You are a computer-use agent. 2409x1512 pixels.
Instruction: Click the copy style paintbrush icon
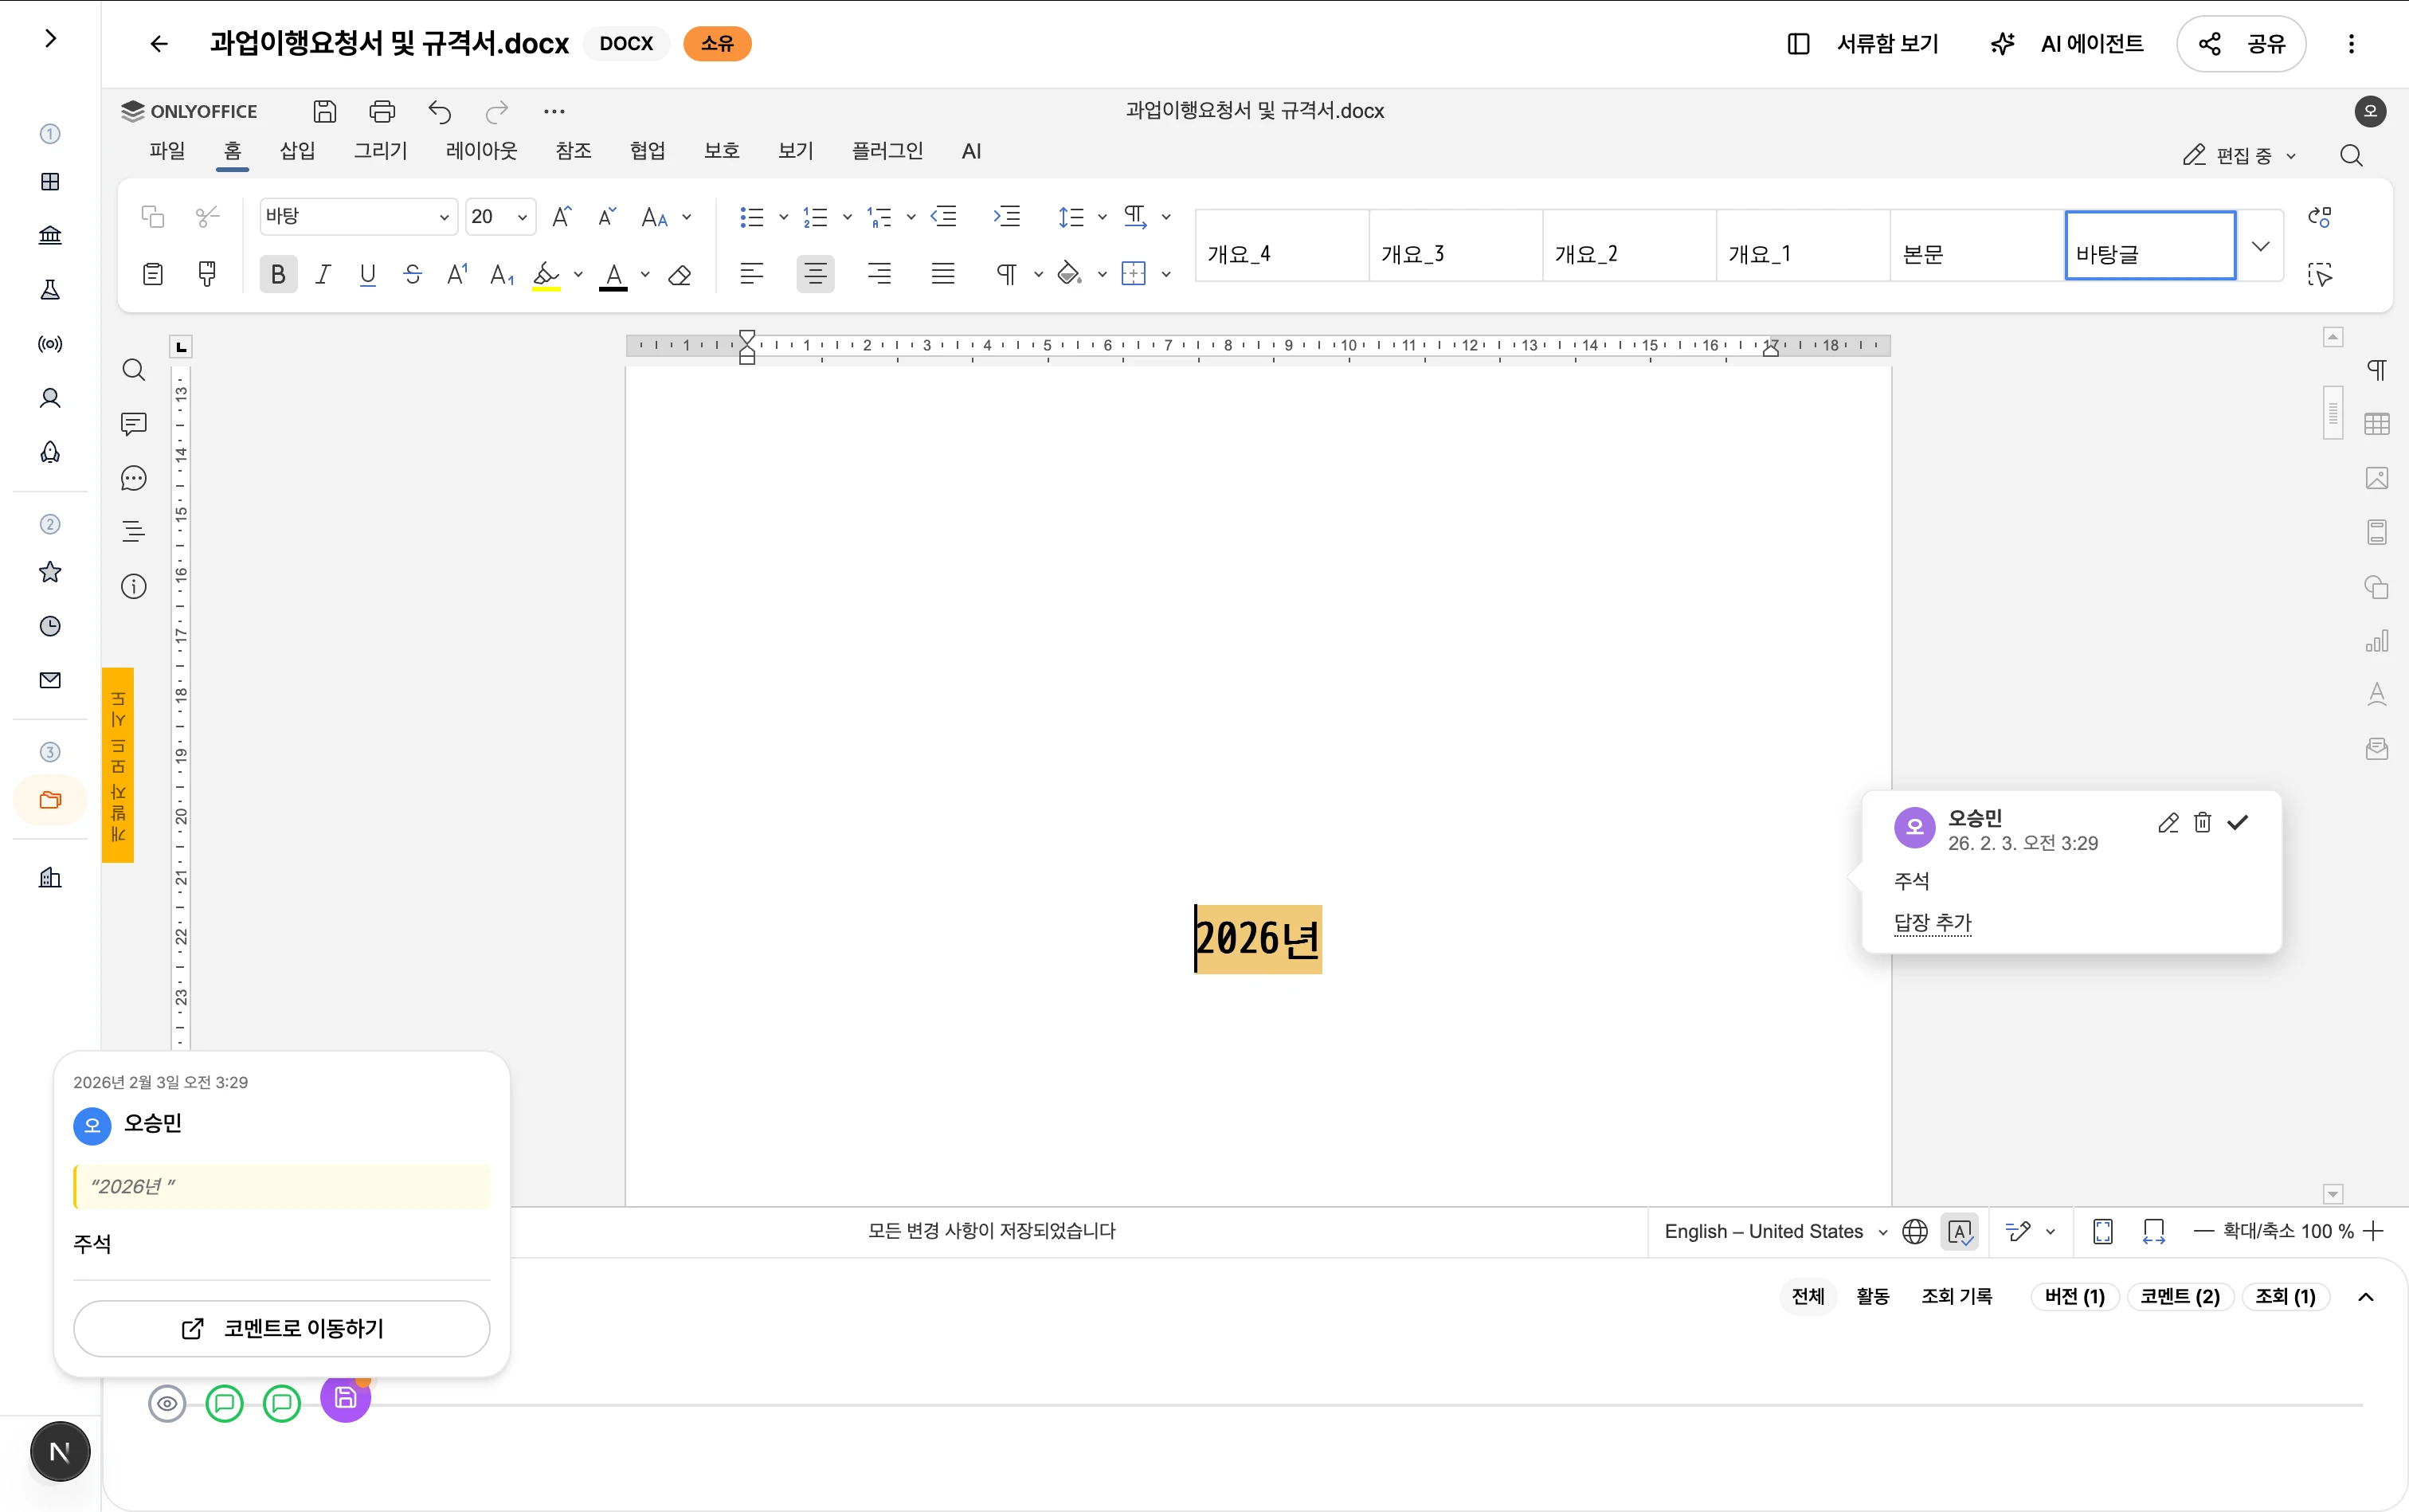tap(207, 274)
